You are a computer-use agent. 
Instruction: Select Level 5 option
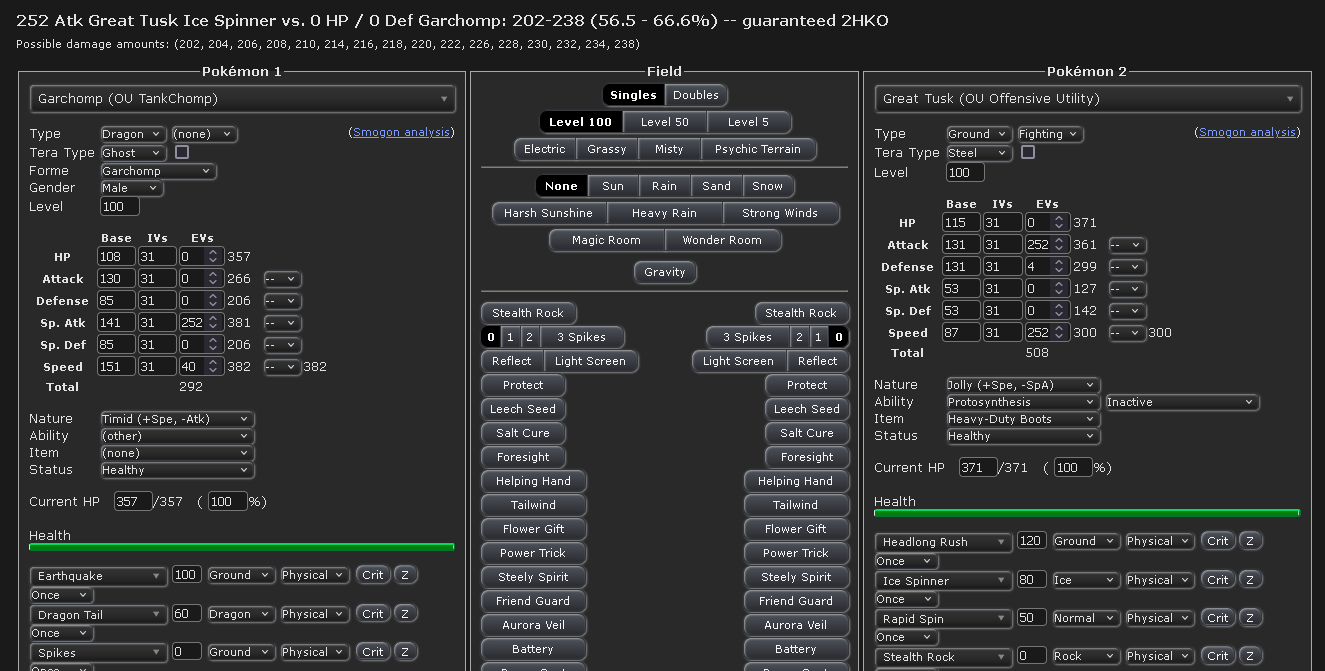pos(749,122)
